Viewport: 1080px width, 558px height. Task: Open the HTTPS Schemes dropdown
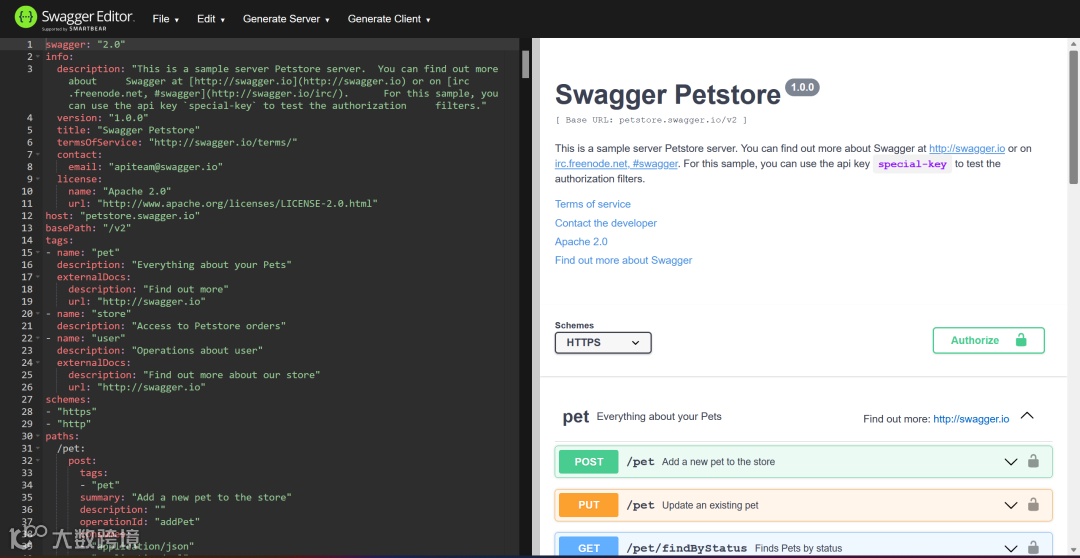coord(603,342)
